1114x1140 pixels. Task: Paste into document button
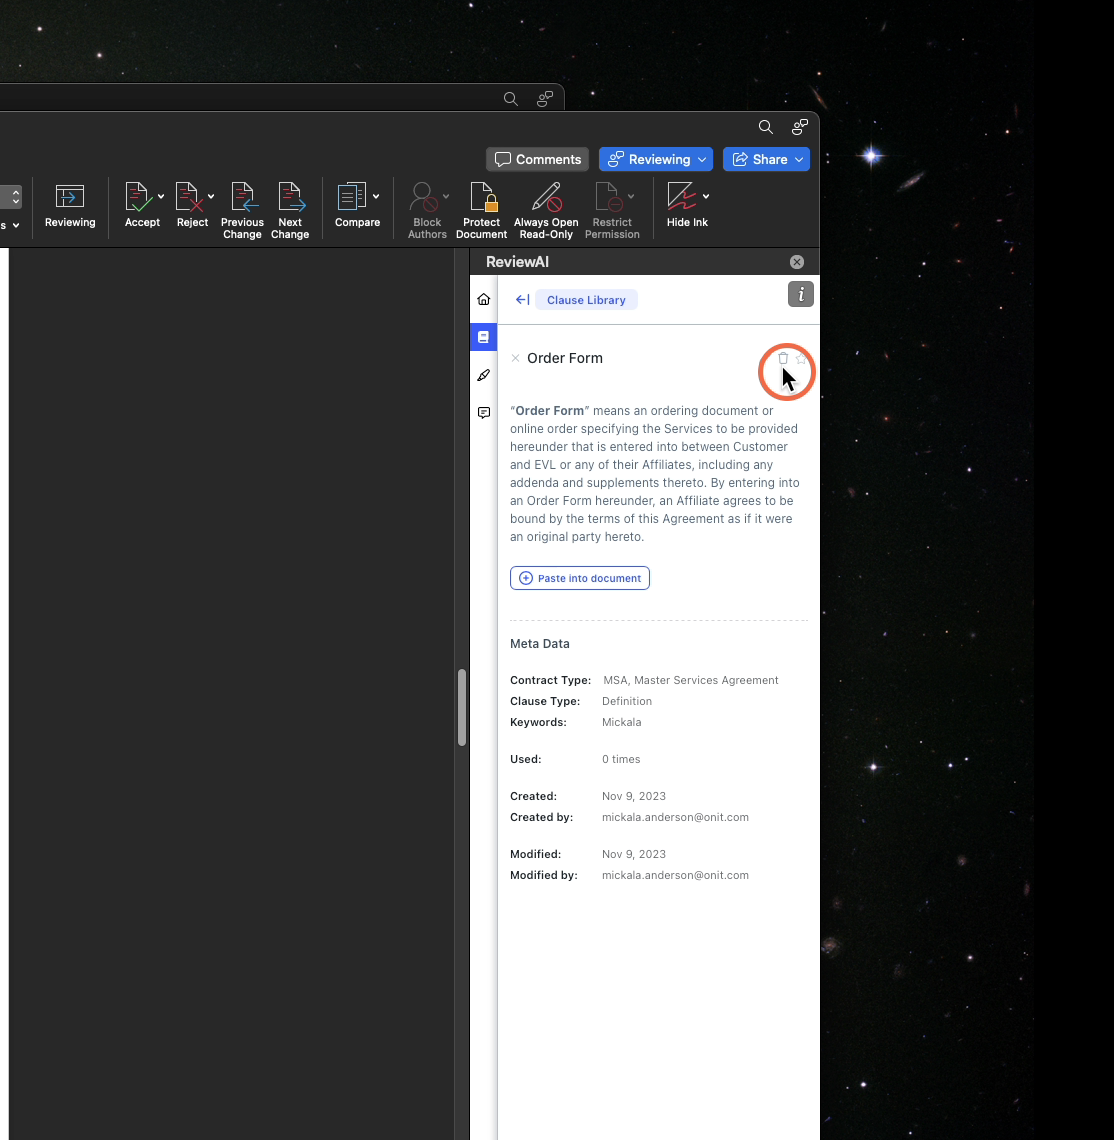580,578
